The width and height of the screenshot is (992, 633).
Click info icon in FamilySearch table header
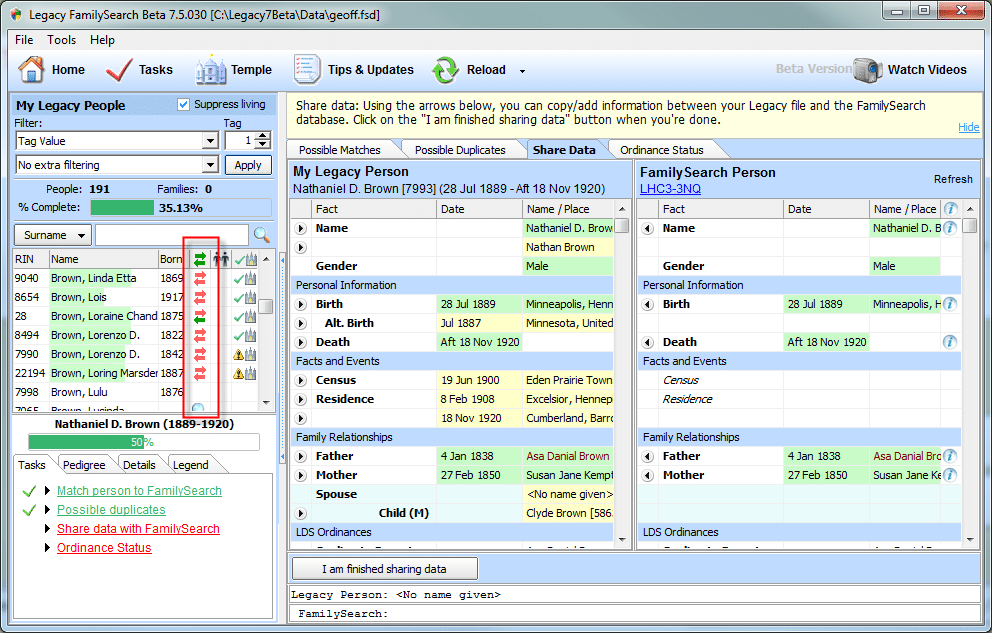click(x=950, y=209)
